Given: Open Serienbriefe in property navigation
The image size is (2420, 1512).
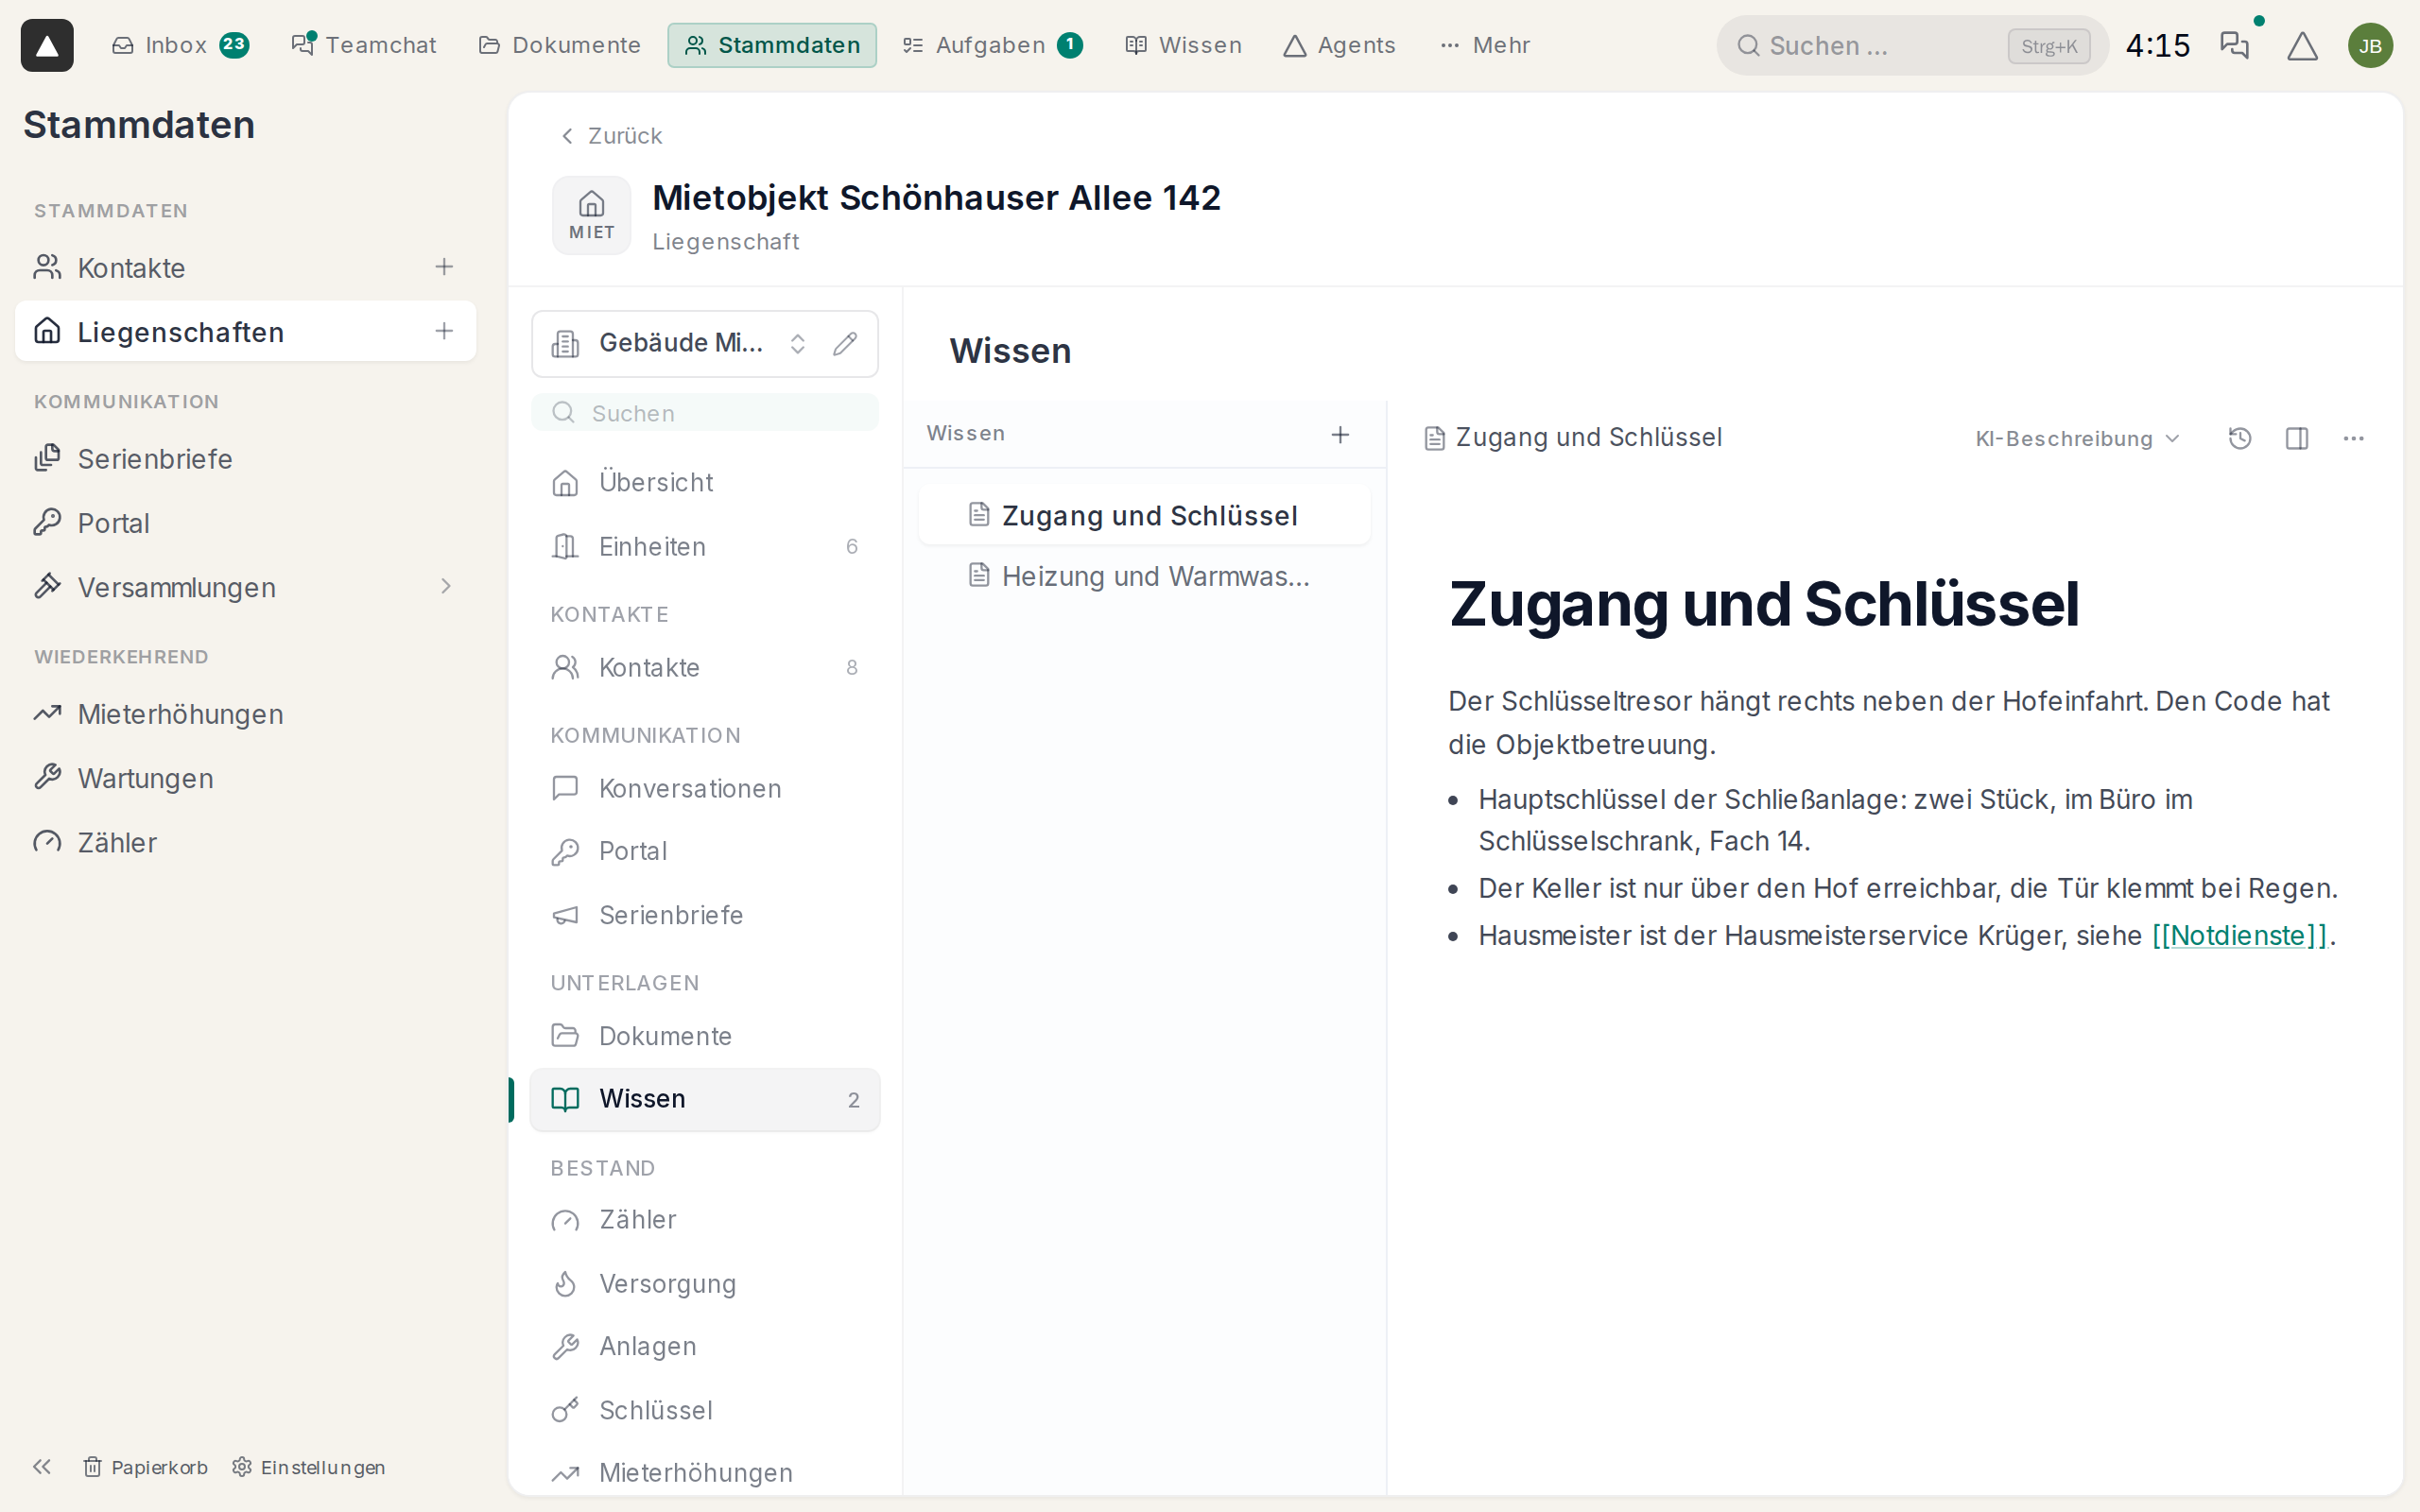Looking at the screenshot, I should pos(705,915).
